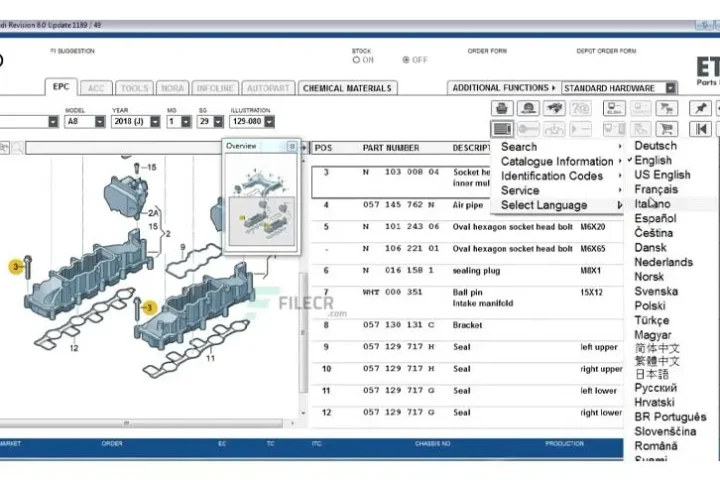Select the stock ON radio button
The image size is (720, 480).
tap(356, 60)
